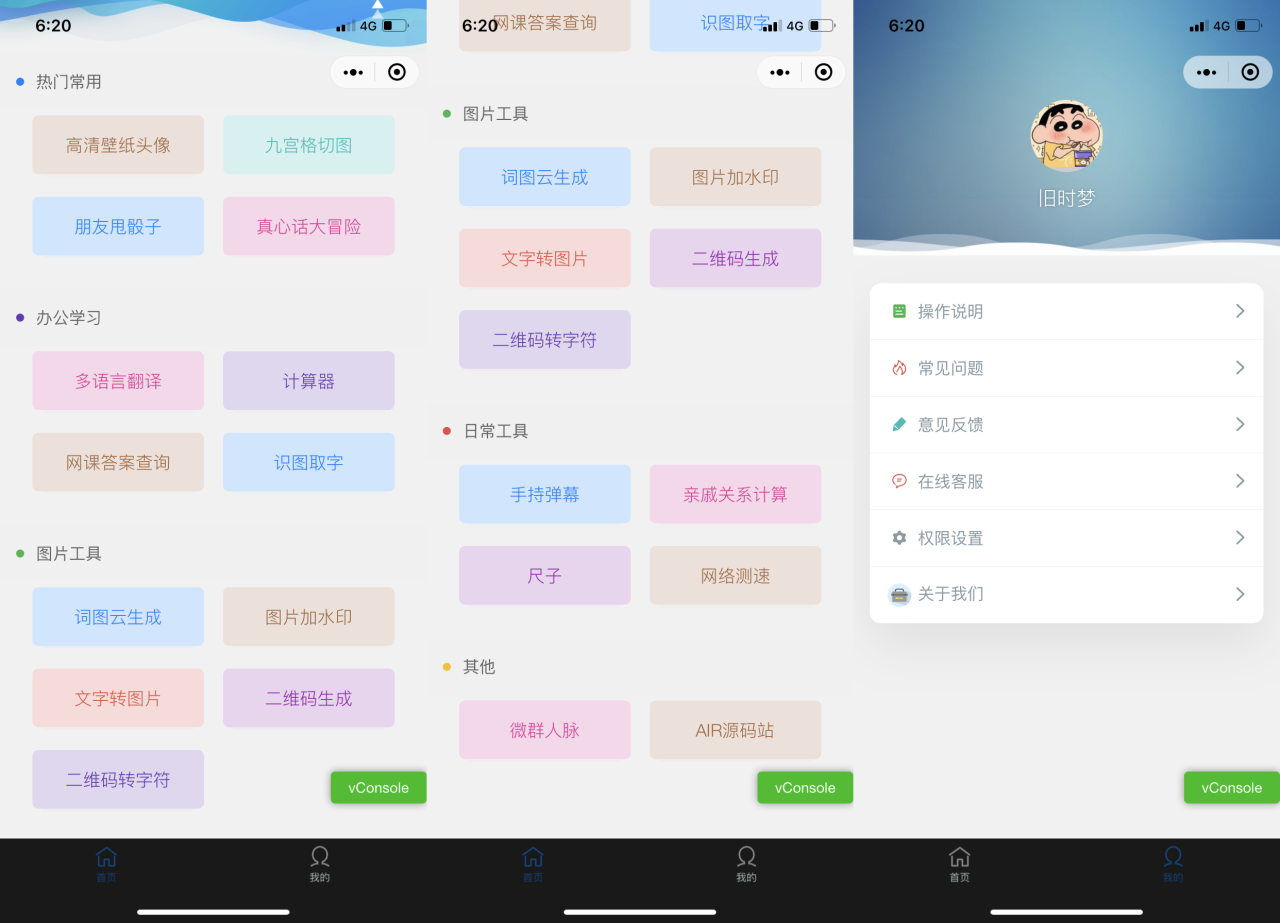This screenshot has width=1280, height=923.
Task: Click the 日常工具 section heading
Action: point(496,431)
